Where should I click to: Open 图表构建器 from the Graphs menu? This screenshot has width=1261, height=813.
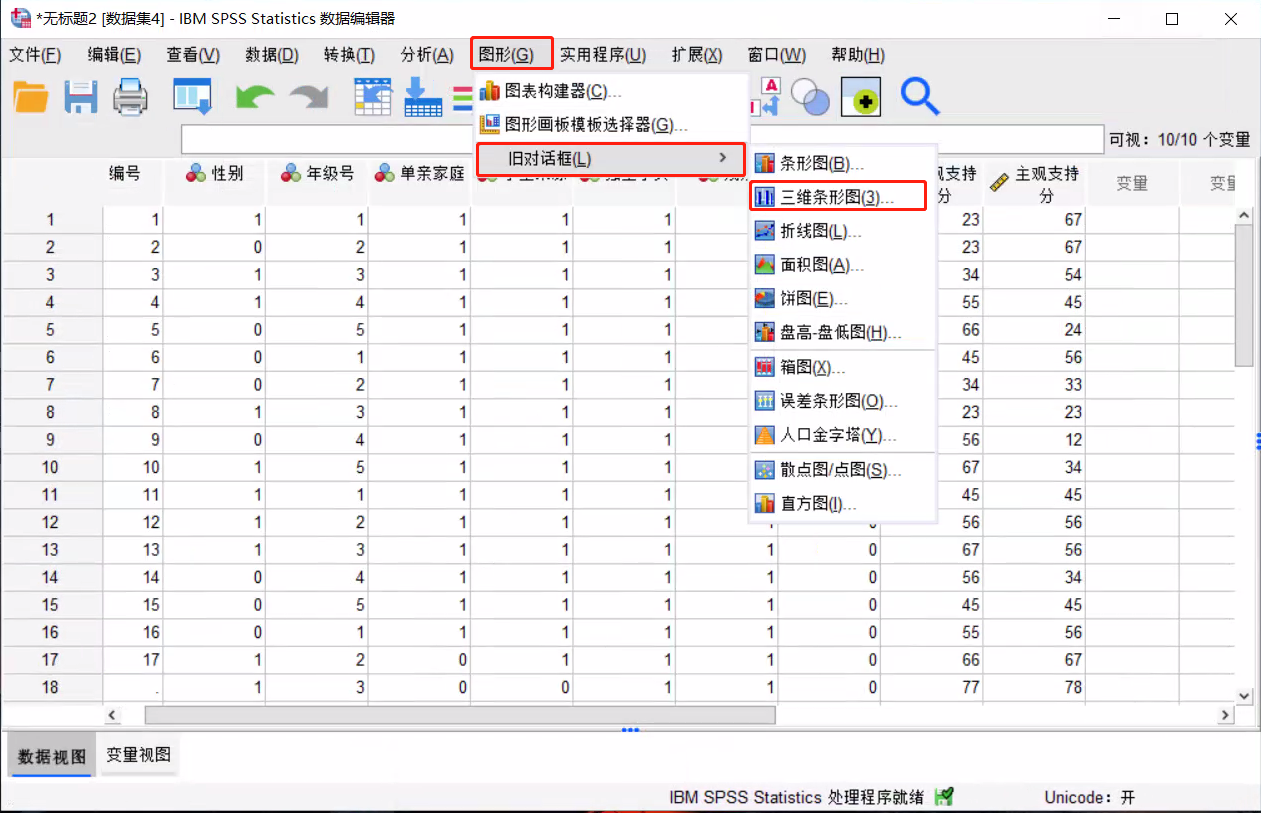point(555,90)
